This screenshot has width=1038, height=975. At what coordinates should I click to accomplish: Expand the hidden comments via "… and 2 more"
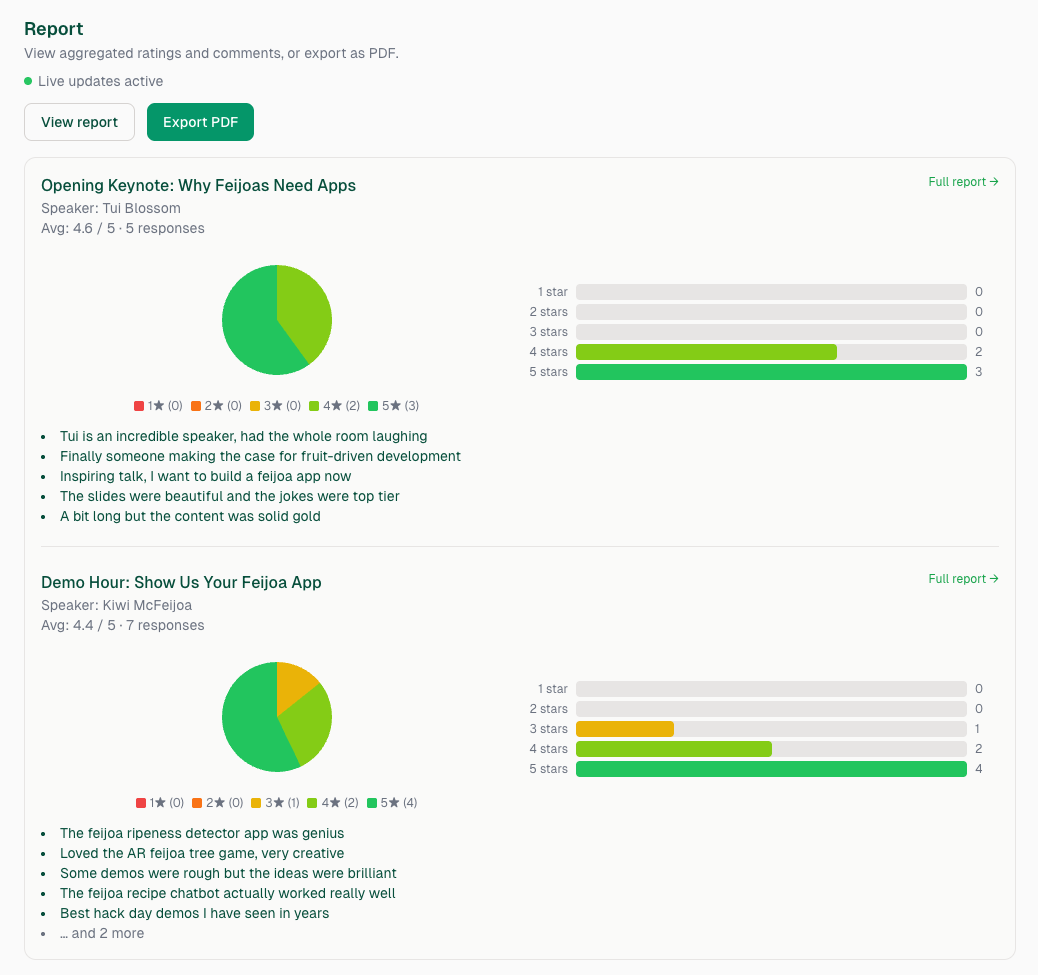[x=102, y=933]
